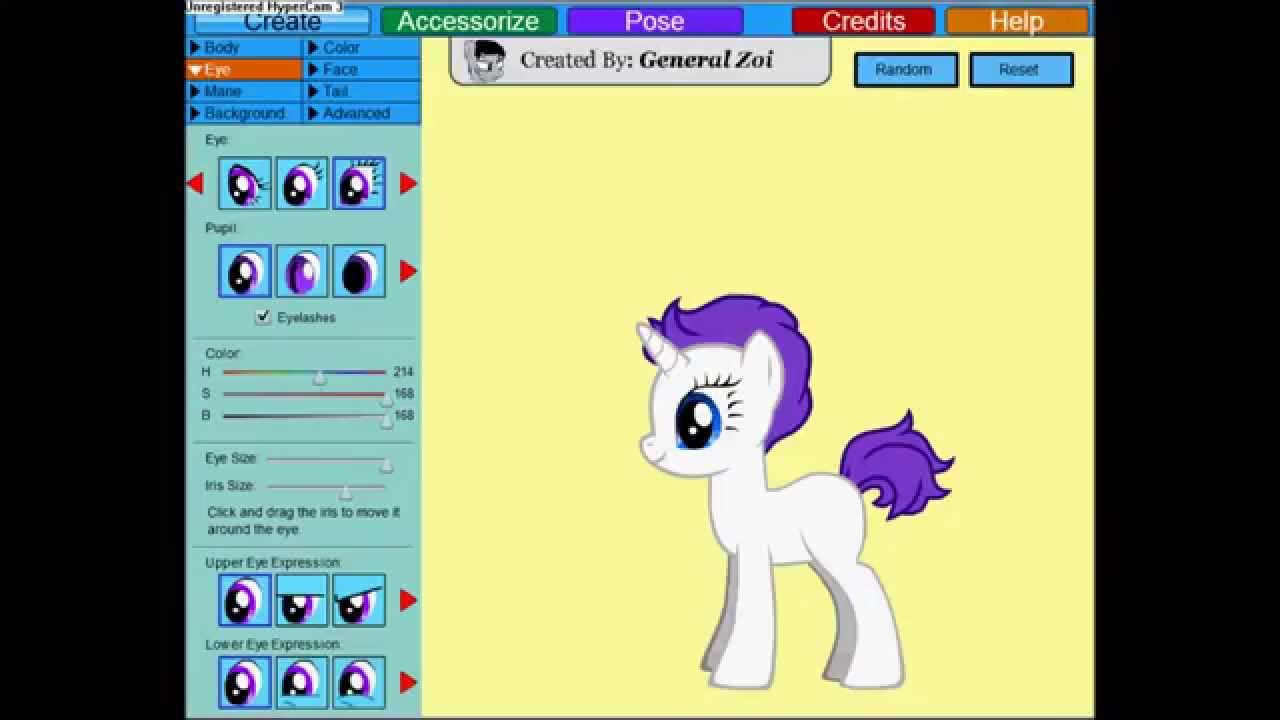Screen dimensions: 1280x720
Task: Pick the second Lower Eye Expression
Action: coord(302,682)
